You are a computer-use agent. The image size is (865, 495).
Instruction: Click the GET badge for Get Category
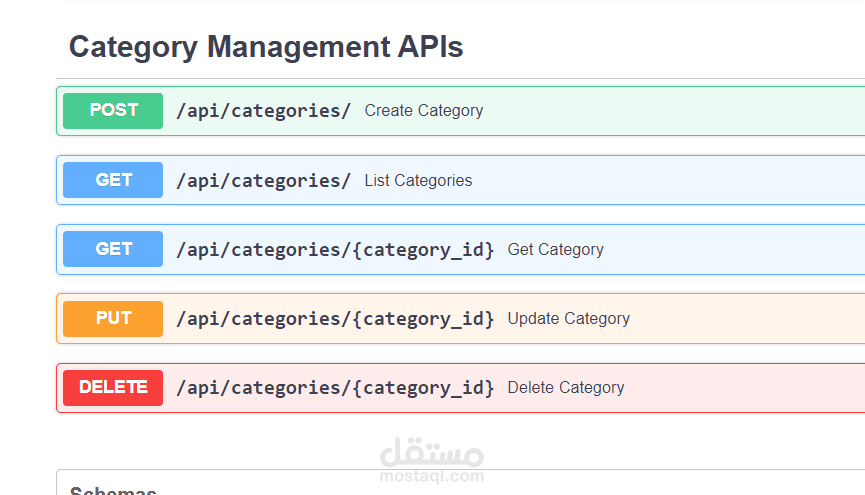point(113,249)
